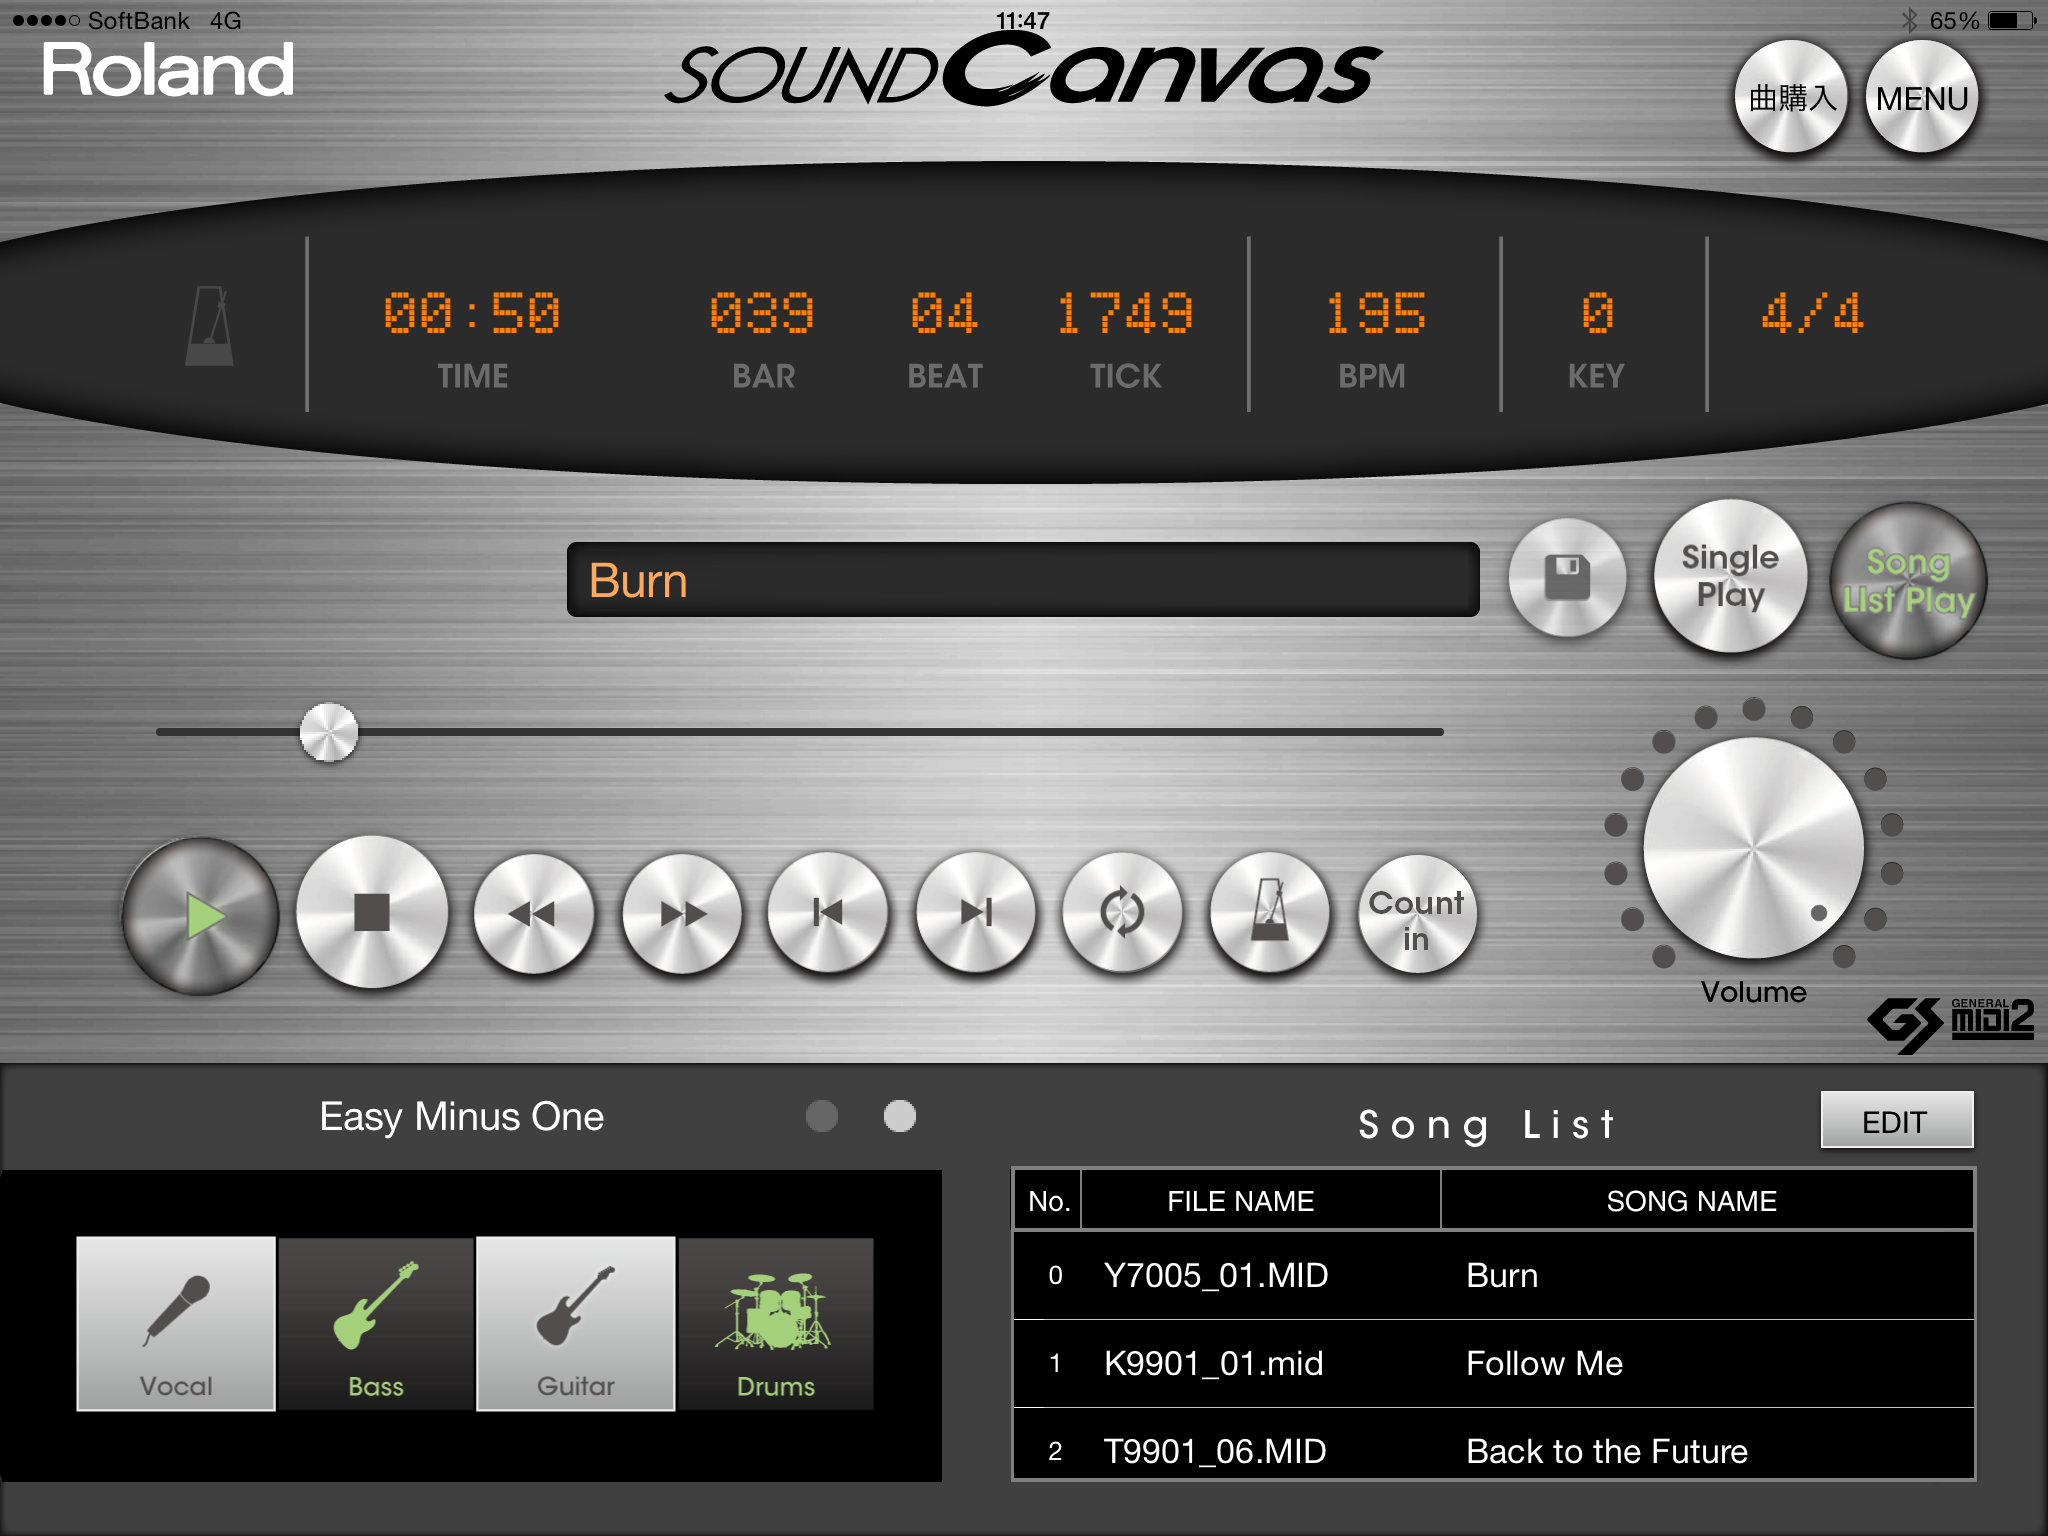Click the TIME display 00:50

coord(472,313)
